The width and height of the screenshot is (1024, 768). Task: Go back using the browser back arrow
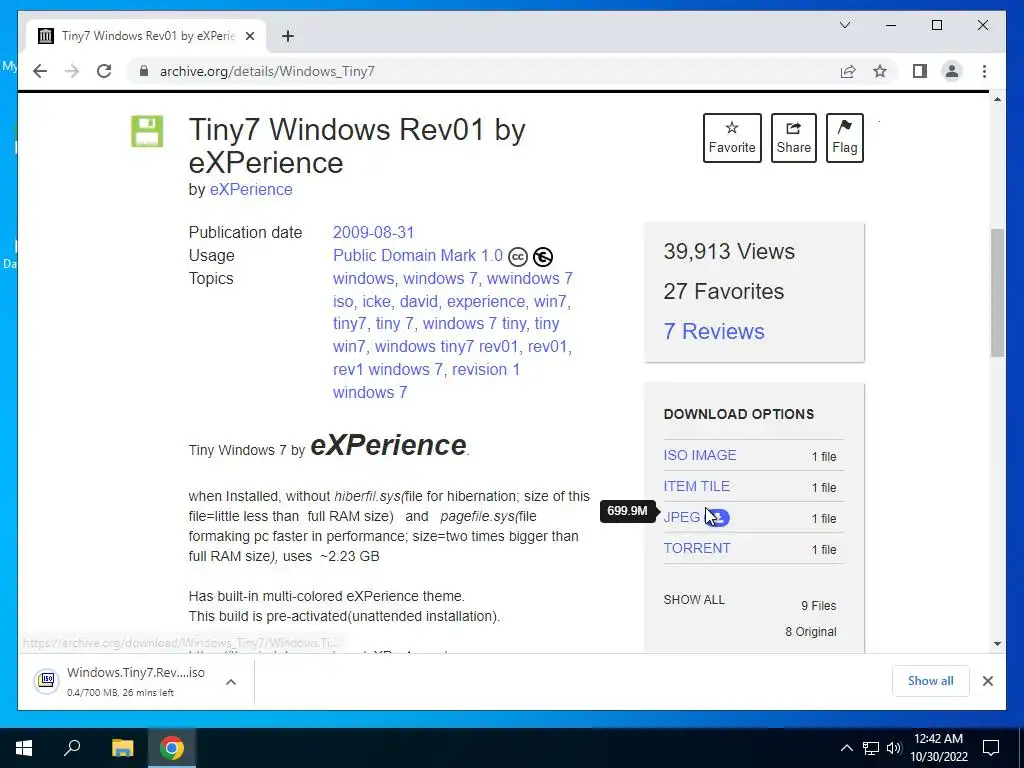pyautogui.click(x=40, y=71)
